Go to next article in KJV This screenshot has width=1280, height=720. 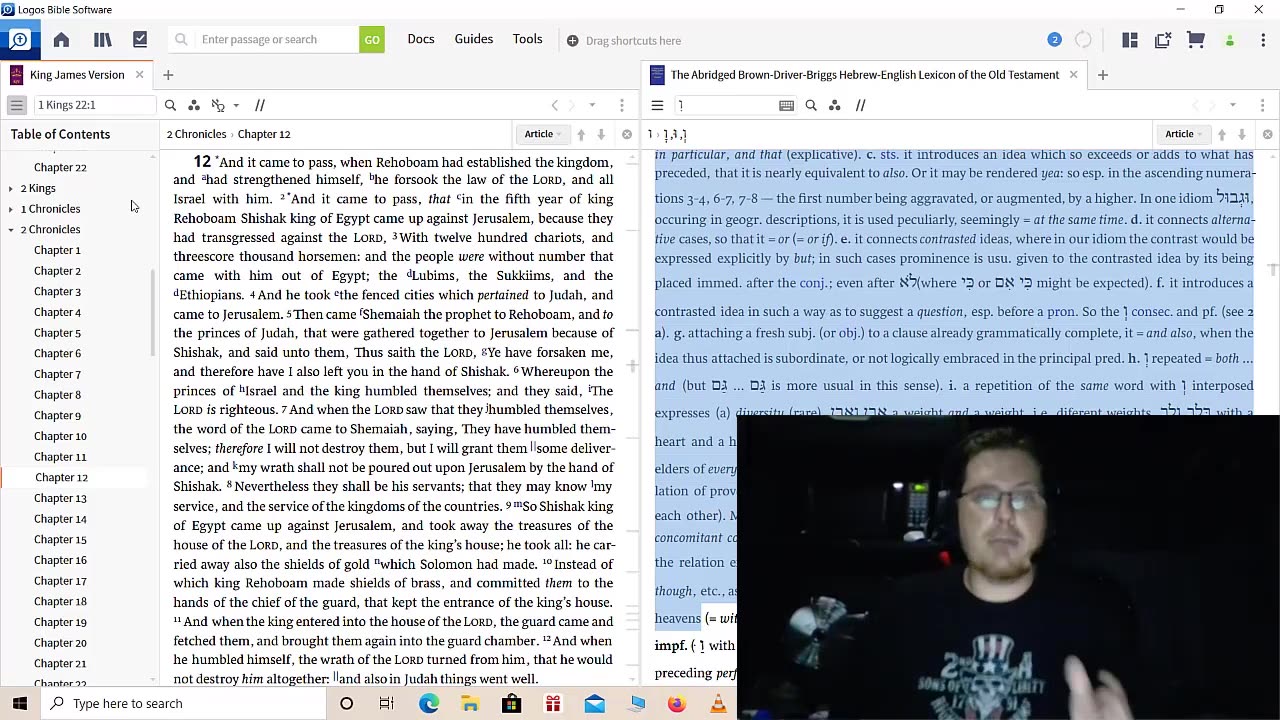[x=601, y=134]
